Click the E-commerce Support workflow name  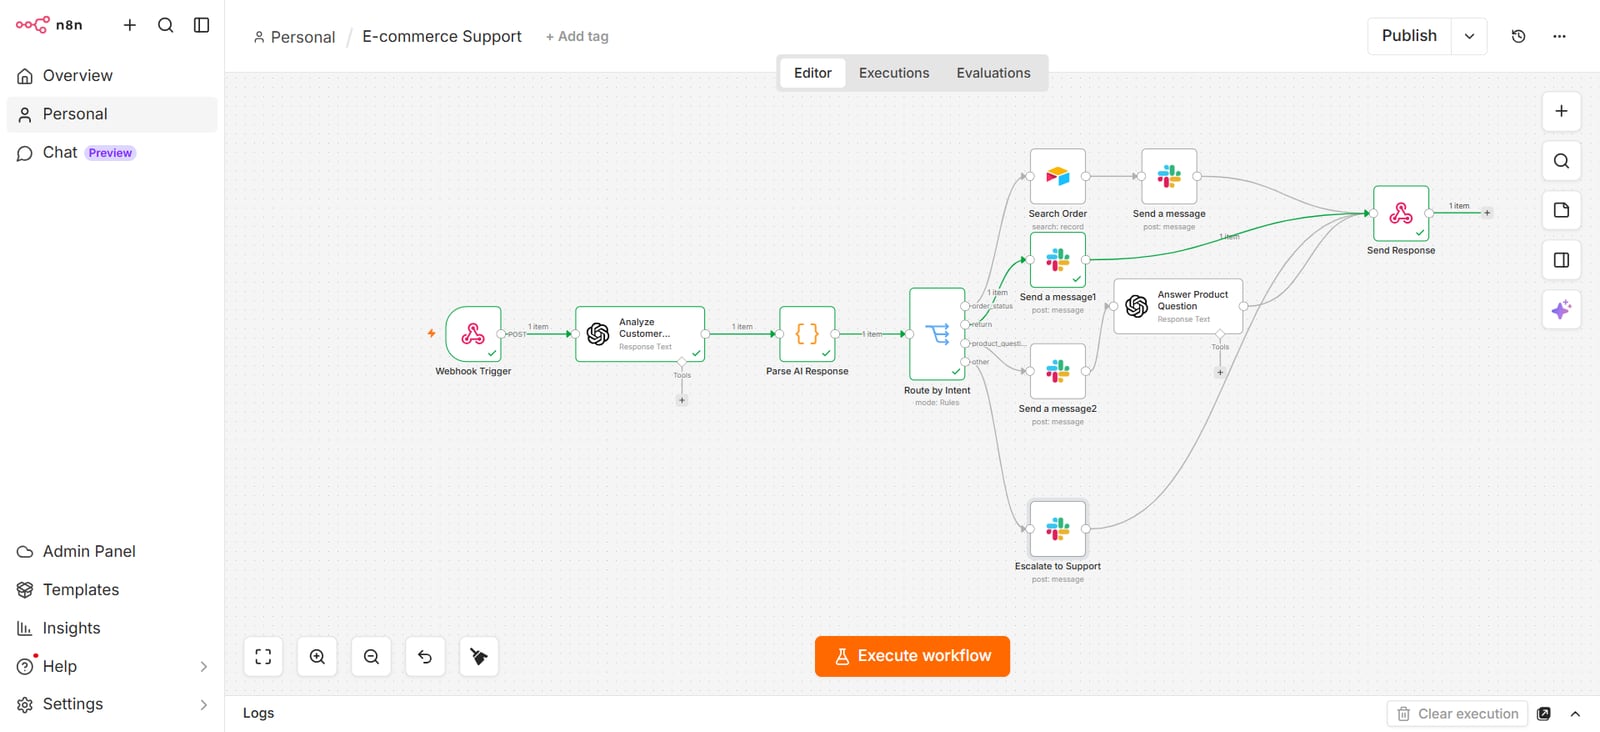pos(442,37)
